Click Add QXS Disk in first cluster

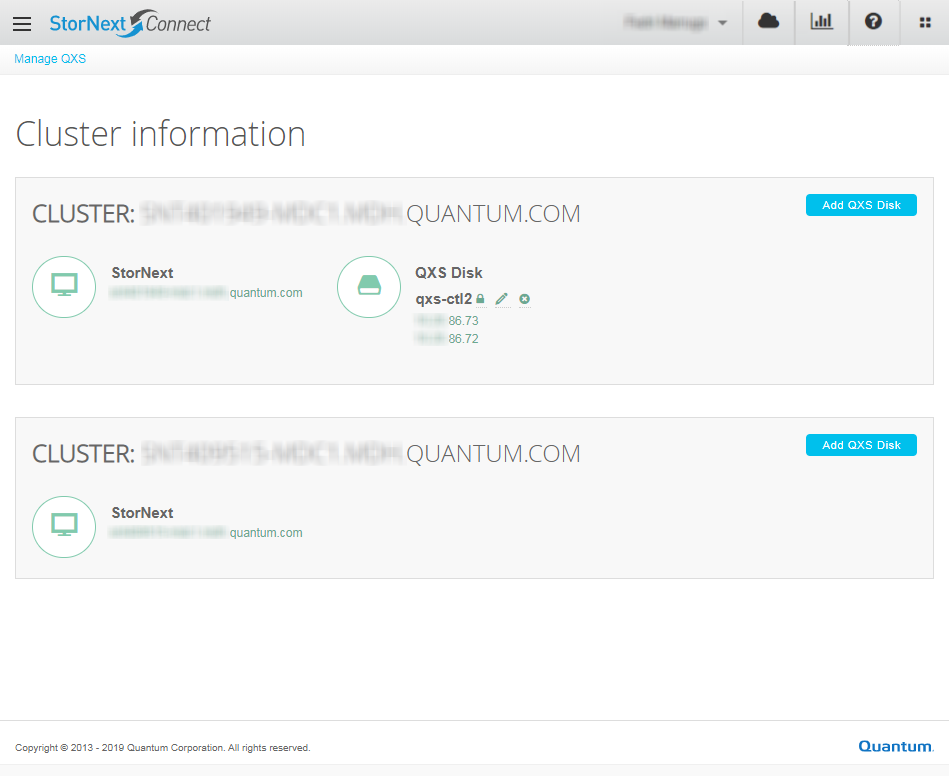click(861, 205)
